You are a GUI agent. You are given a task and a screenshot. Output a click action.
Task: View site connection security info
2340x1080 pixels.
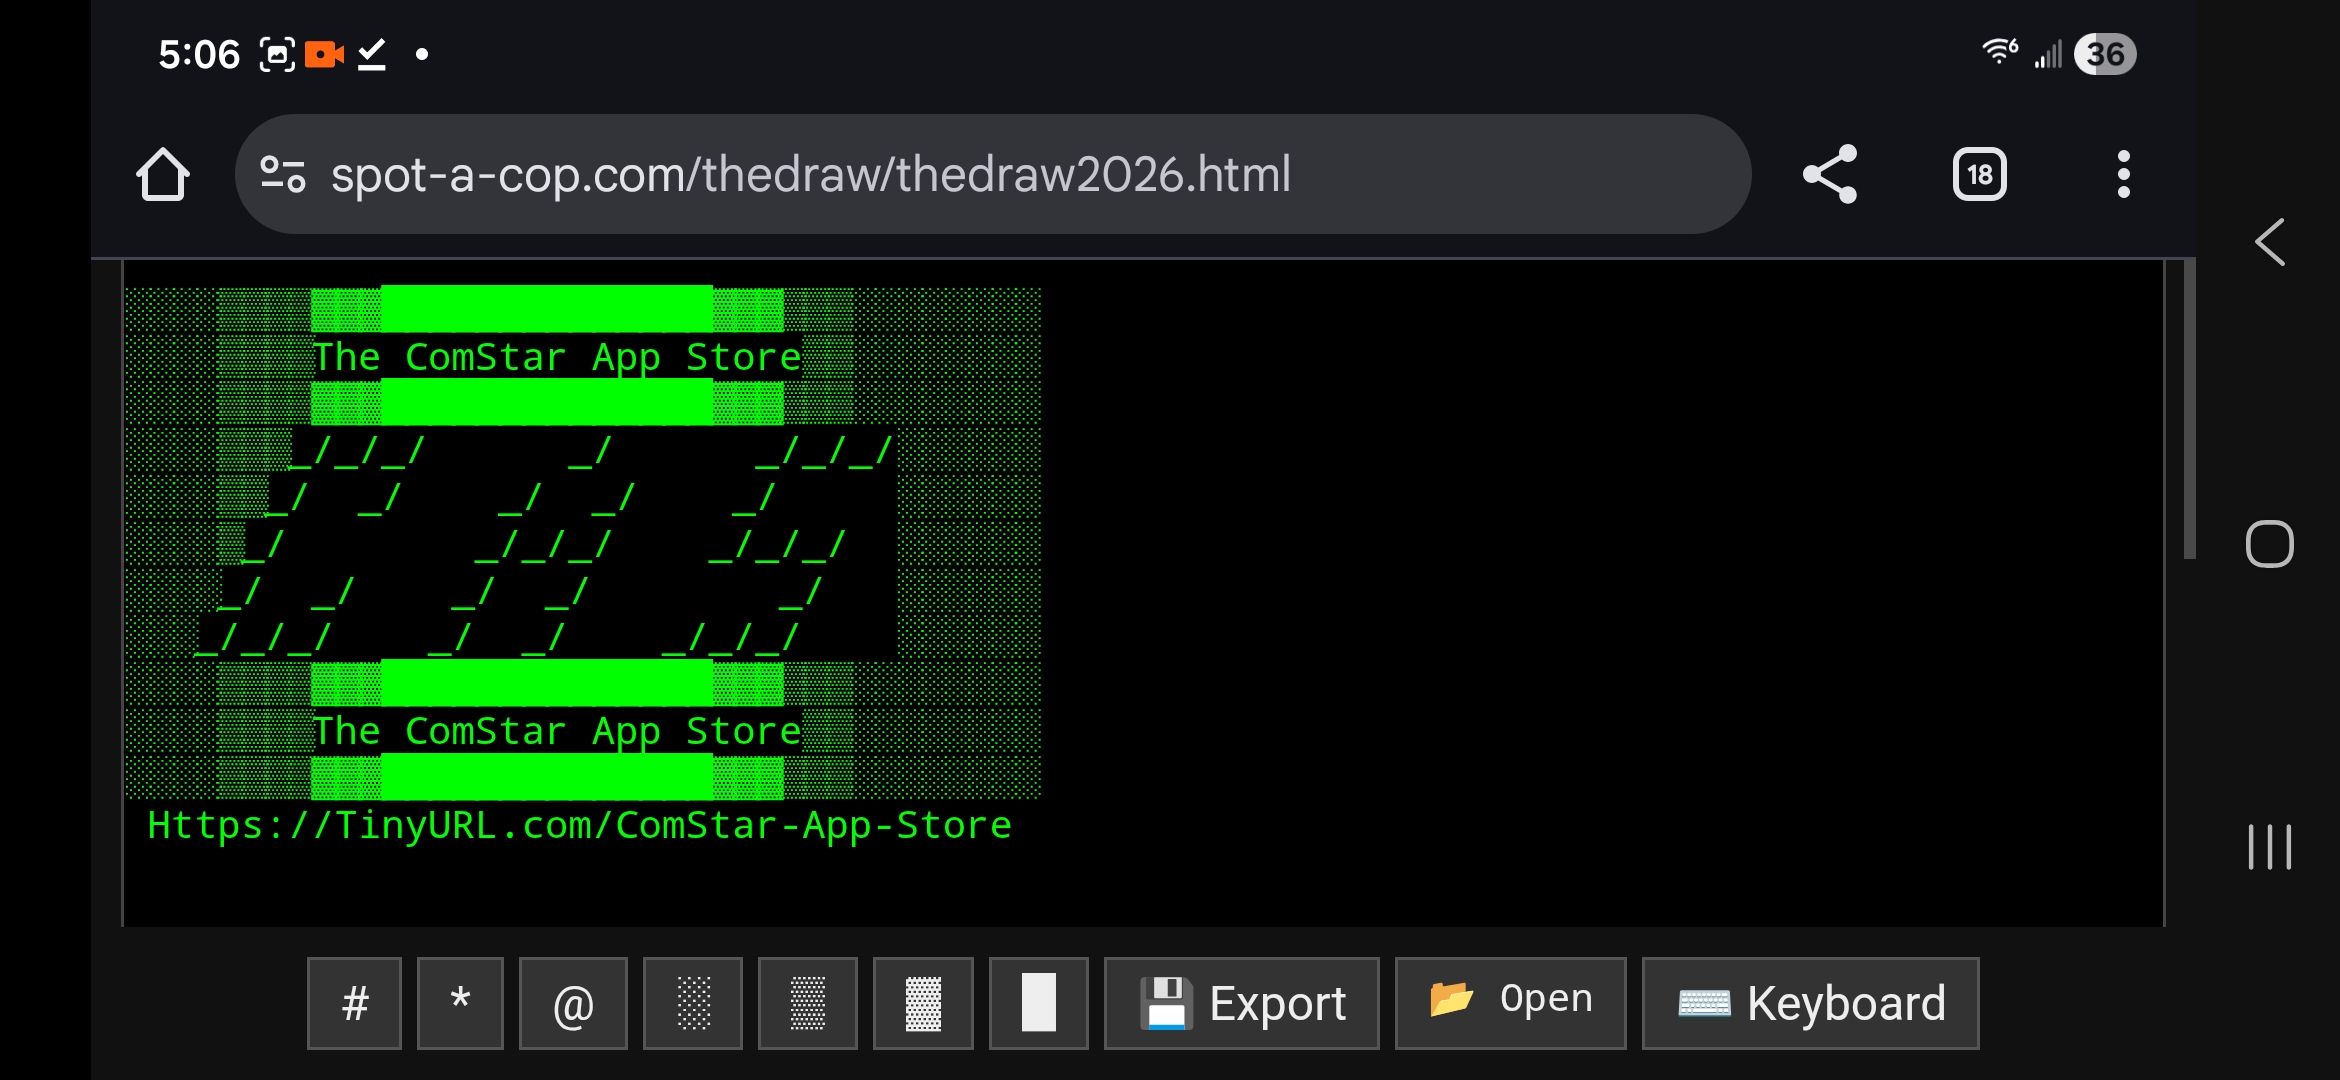tap(283, 173)
